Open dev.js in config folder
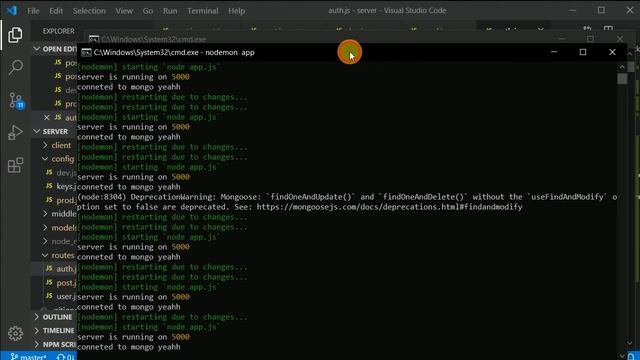 tap(60, 173)
